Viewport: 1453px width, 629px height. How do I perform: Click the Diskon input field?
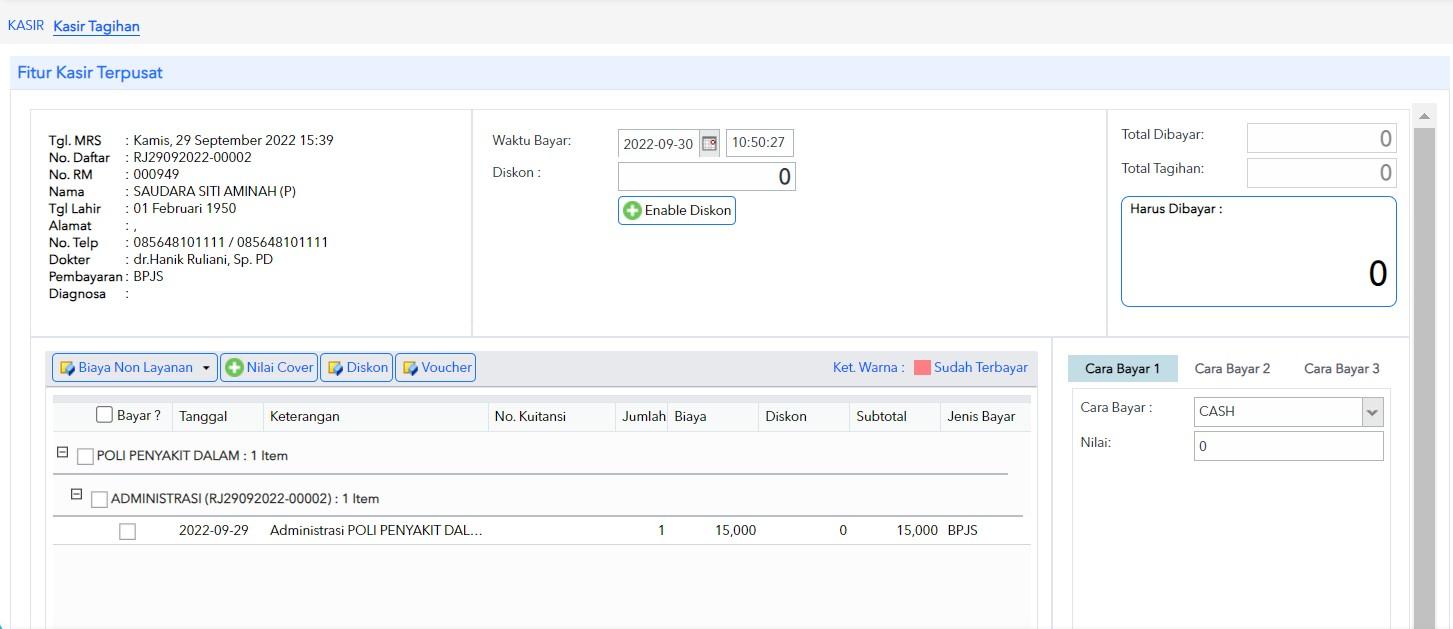(x=707, y=177)
